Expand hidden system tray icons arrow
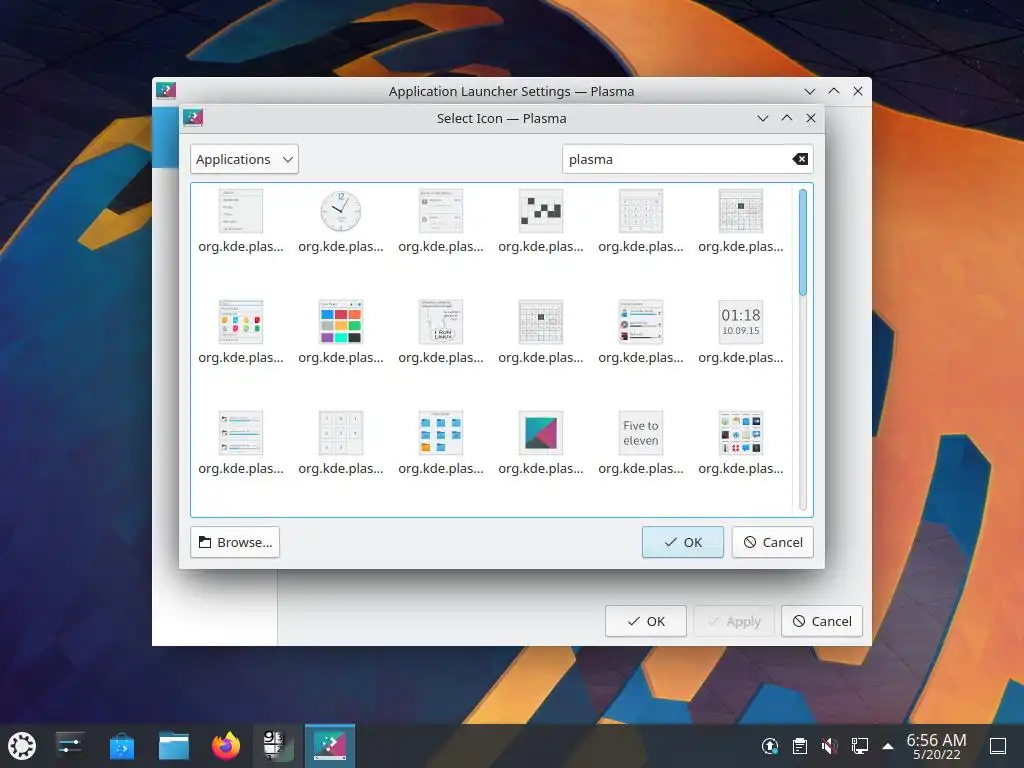Image resolution: width=1024 pixels, height=768 pixels. point(888,746)
